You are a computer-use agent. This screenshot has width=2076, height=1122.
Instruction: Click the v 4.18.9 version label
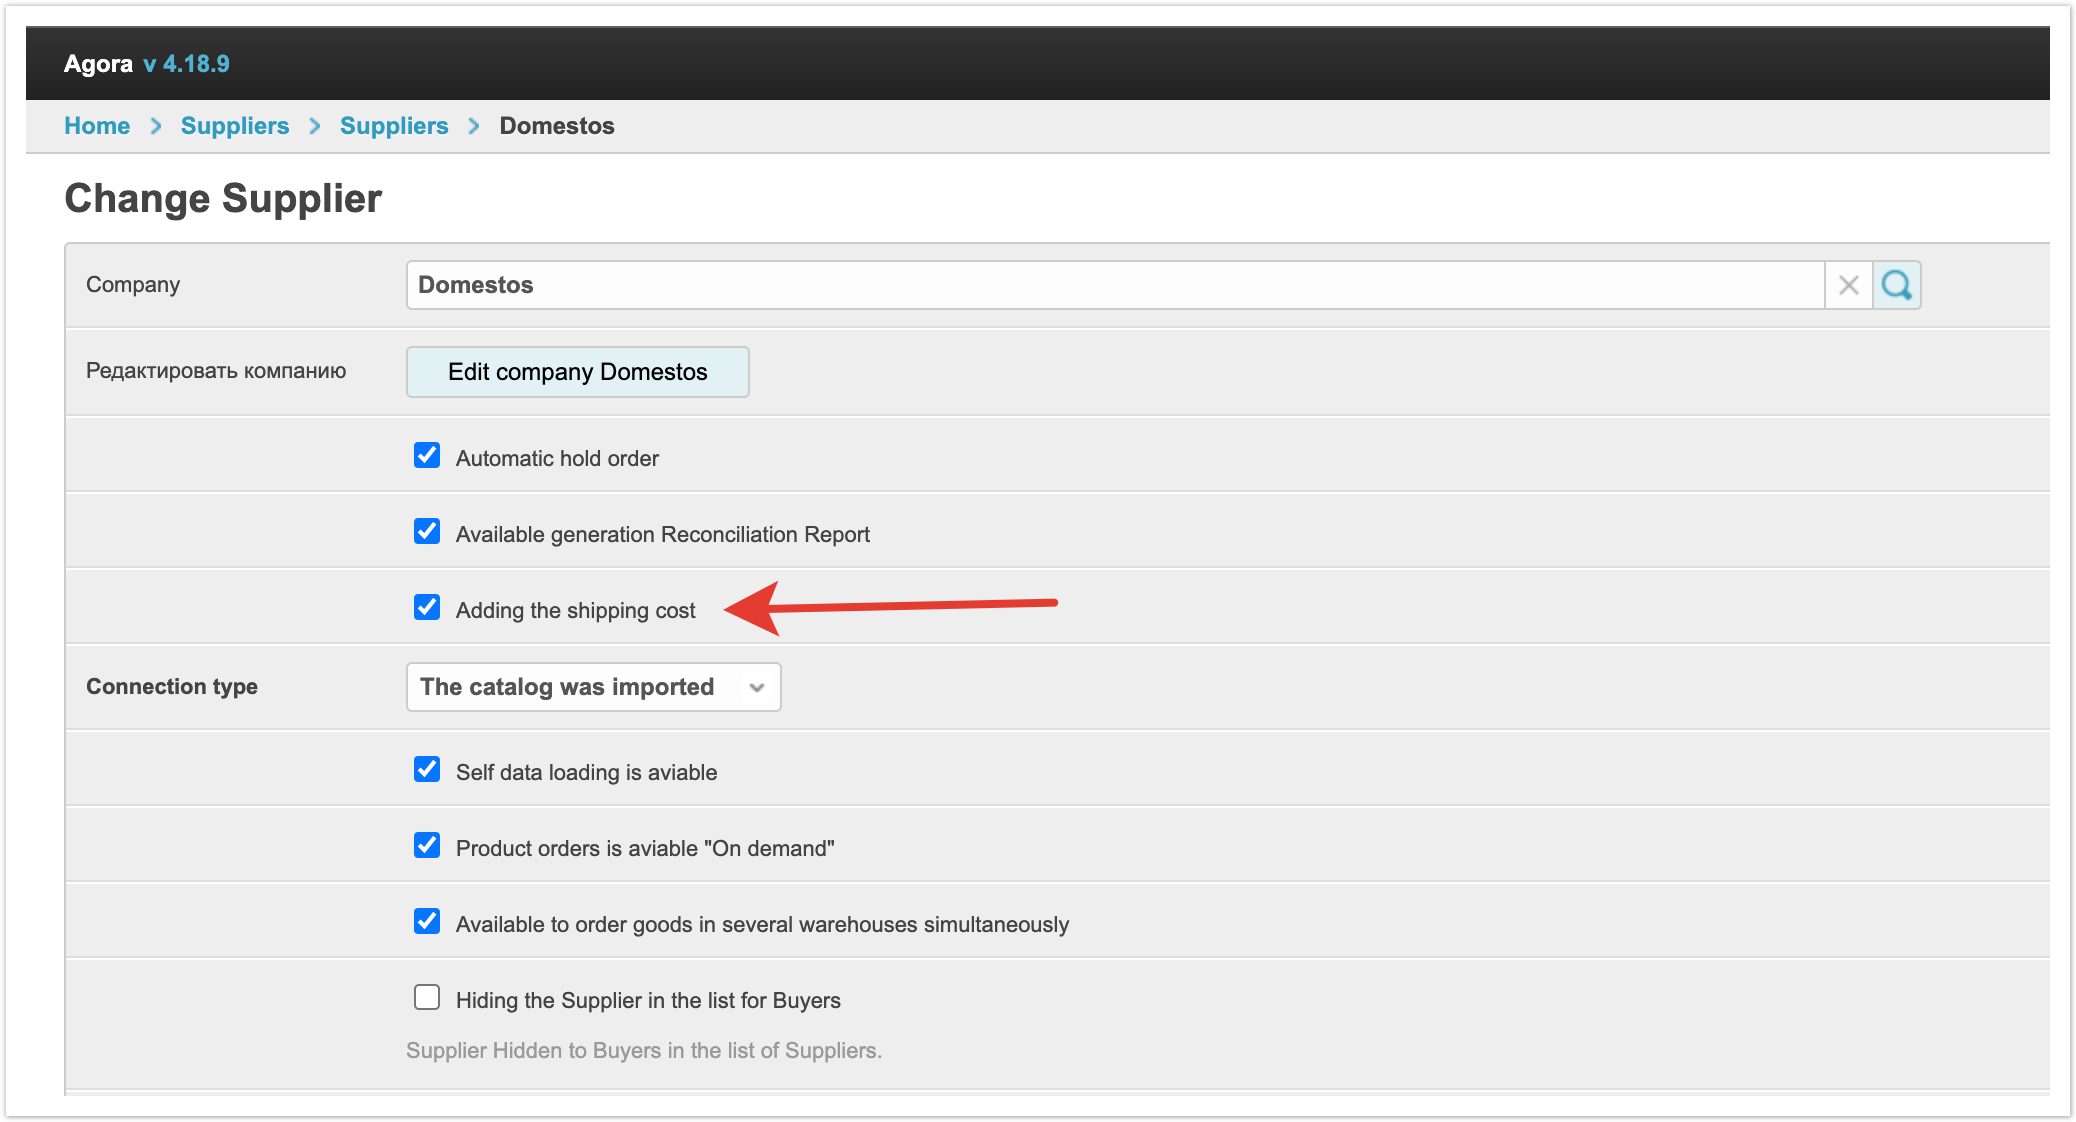(186, 64)
